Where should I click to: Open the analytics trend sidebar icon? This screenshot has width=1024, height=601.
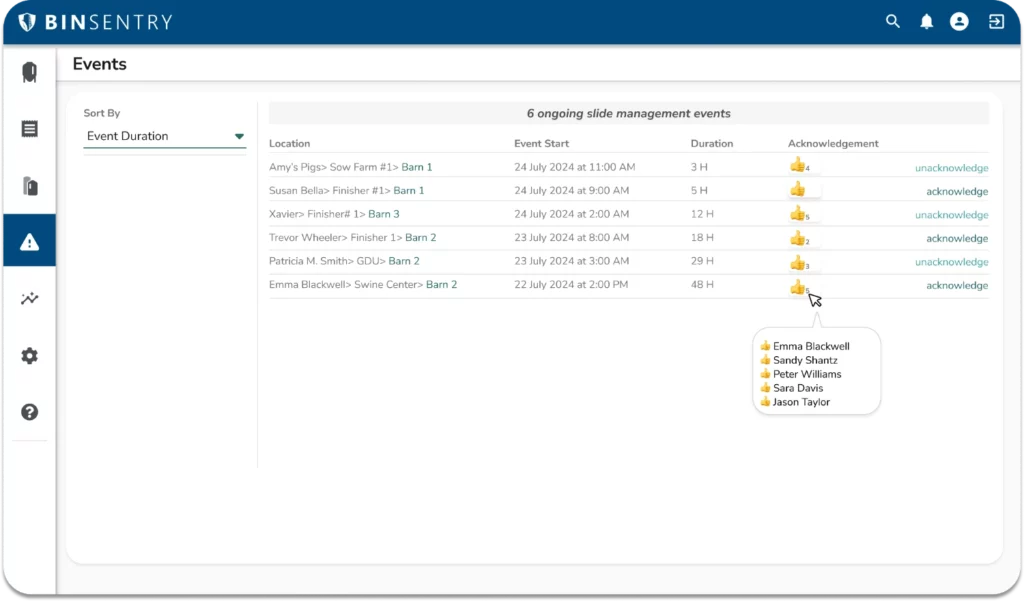29,299
